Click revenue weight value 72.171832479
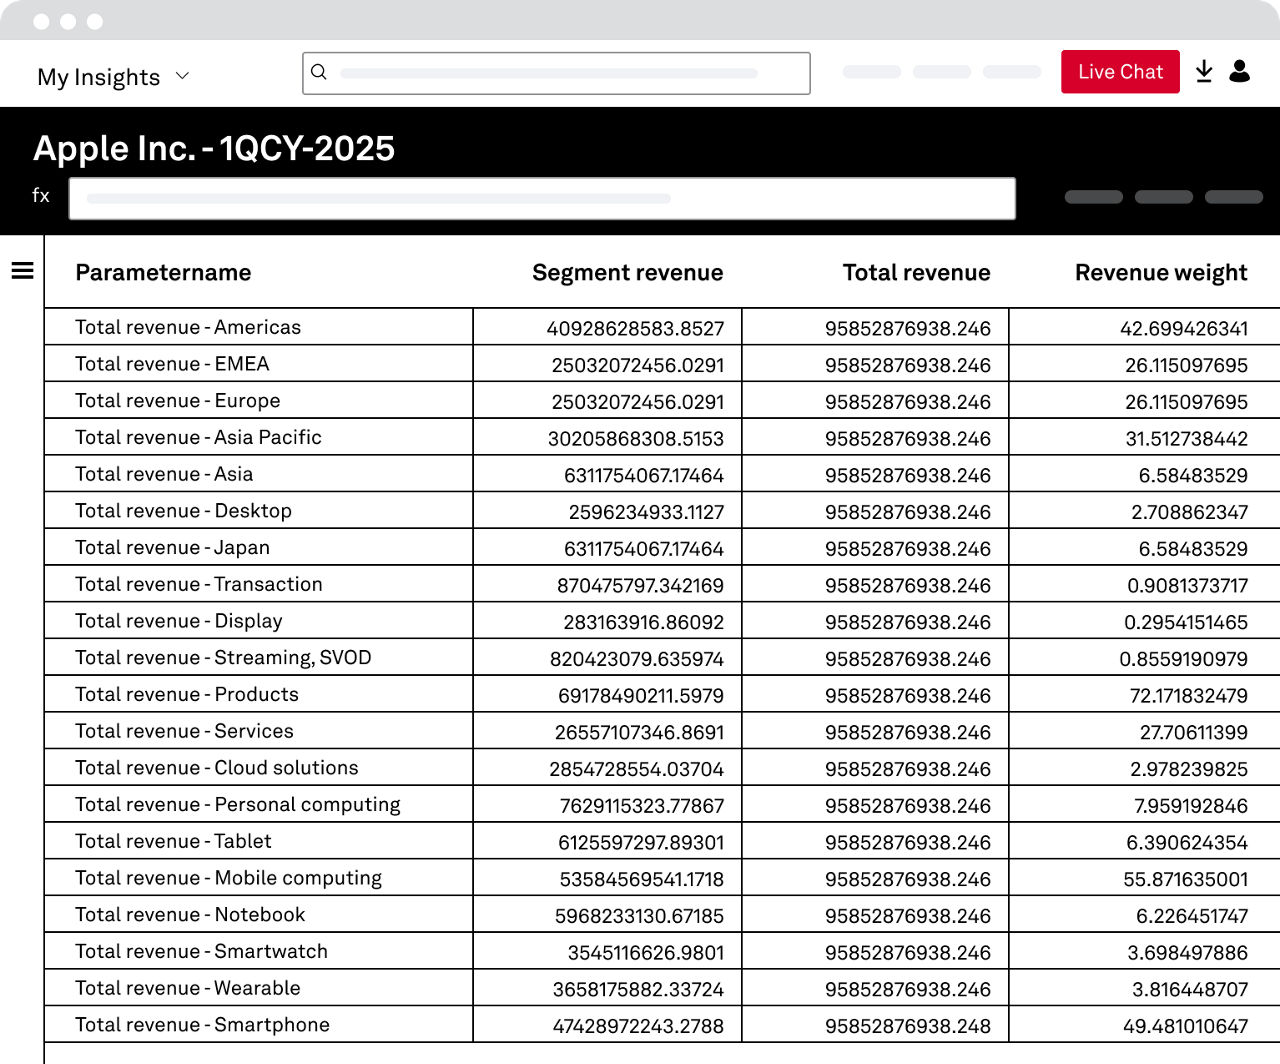 (x=1189, y=696)
